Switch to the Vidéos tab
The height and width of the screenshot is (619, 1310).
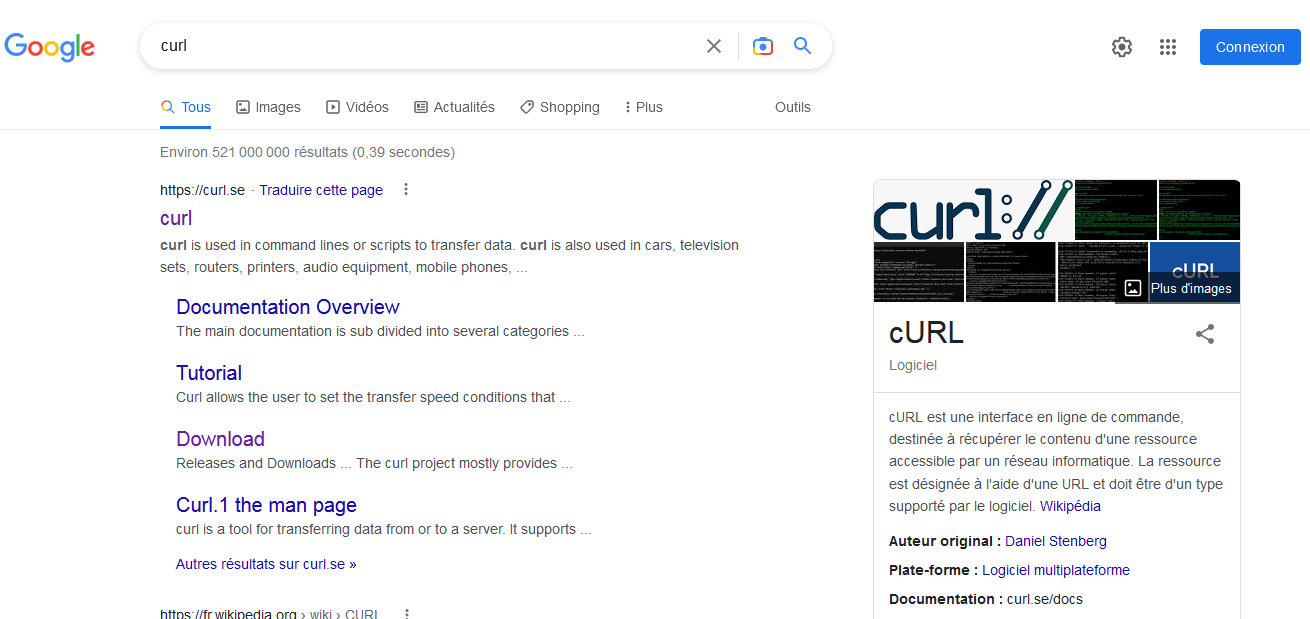[358, 107]
